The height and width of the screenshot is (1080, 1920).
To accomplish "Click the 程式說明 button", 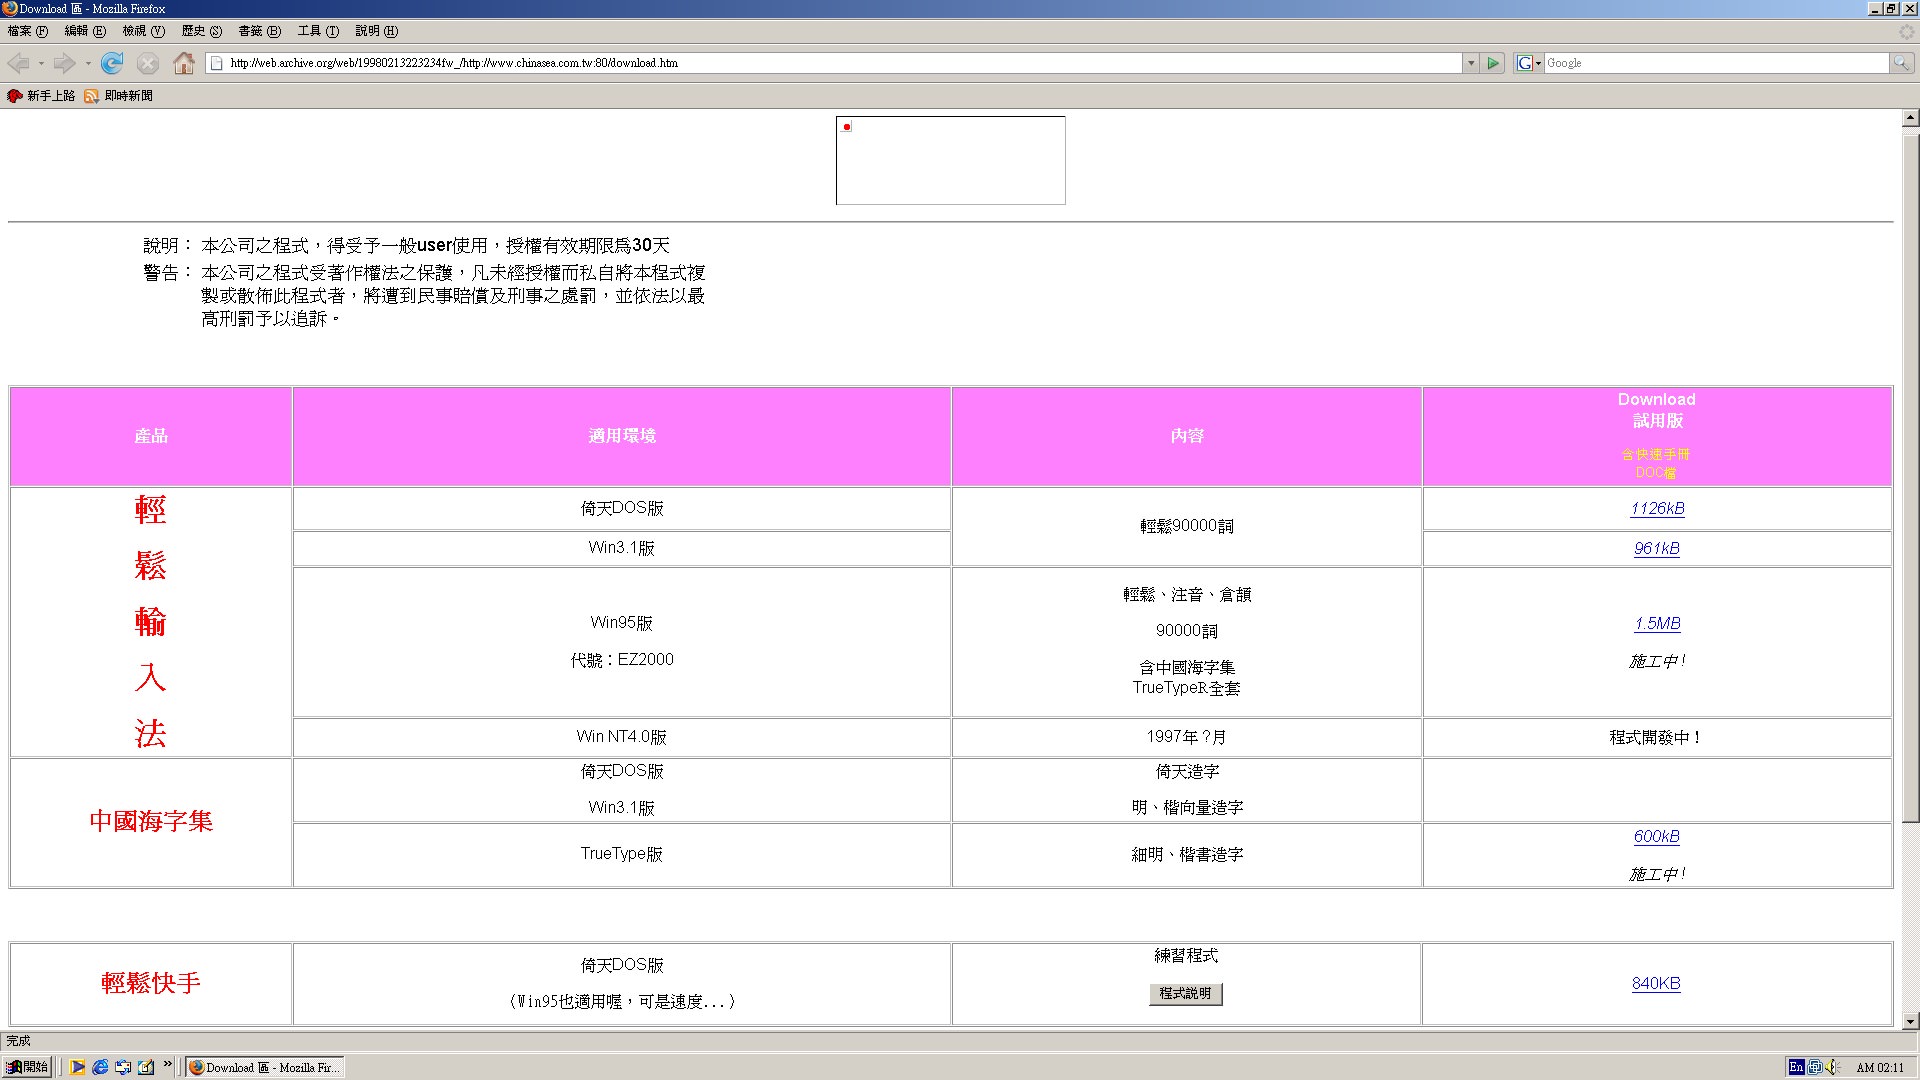I will click(1185, 993).
